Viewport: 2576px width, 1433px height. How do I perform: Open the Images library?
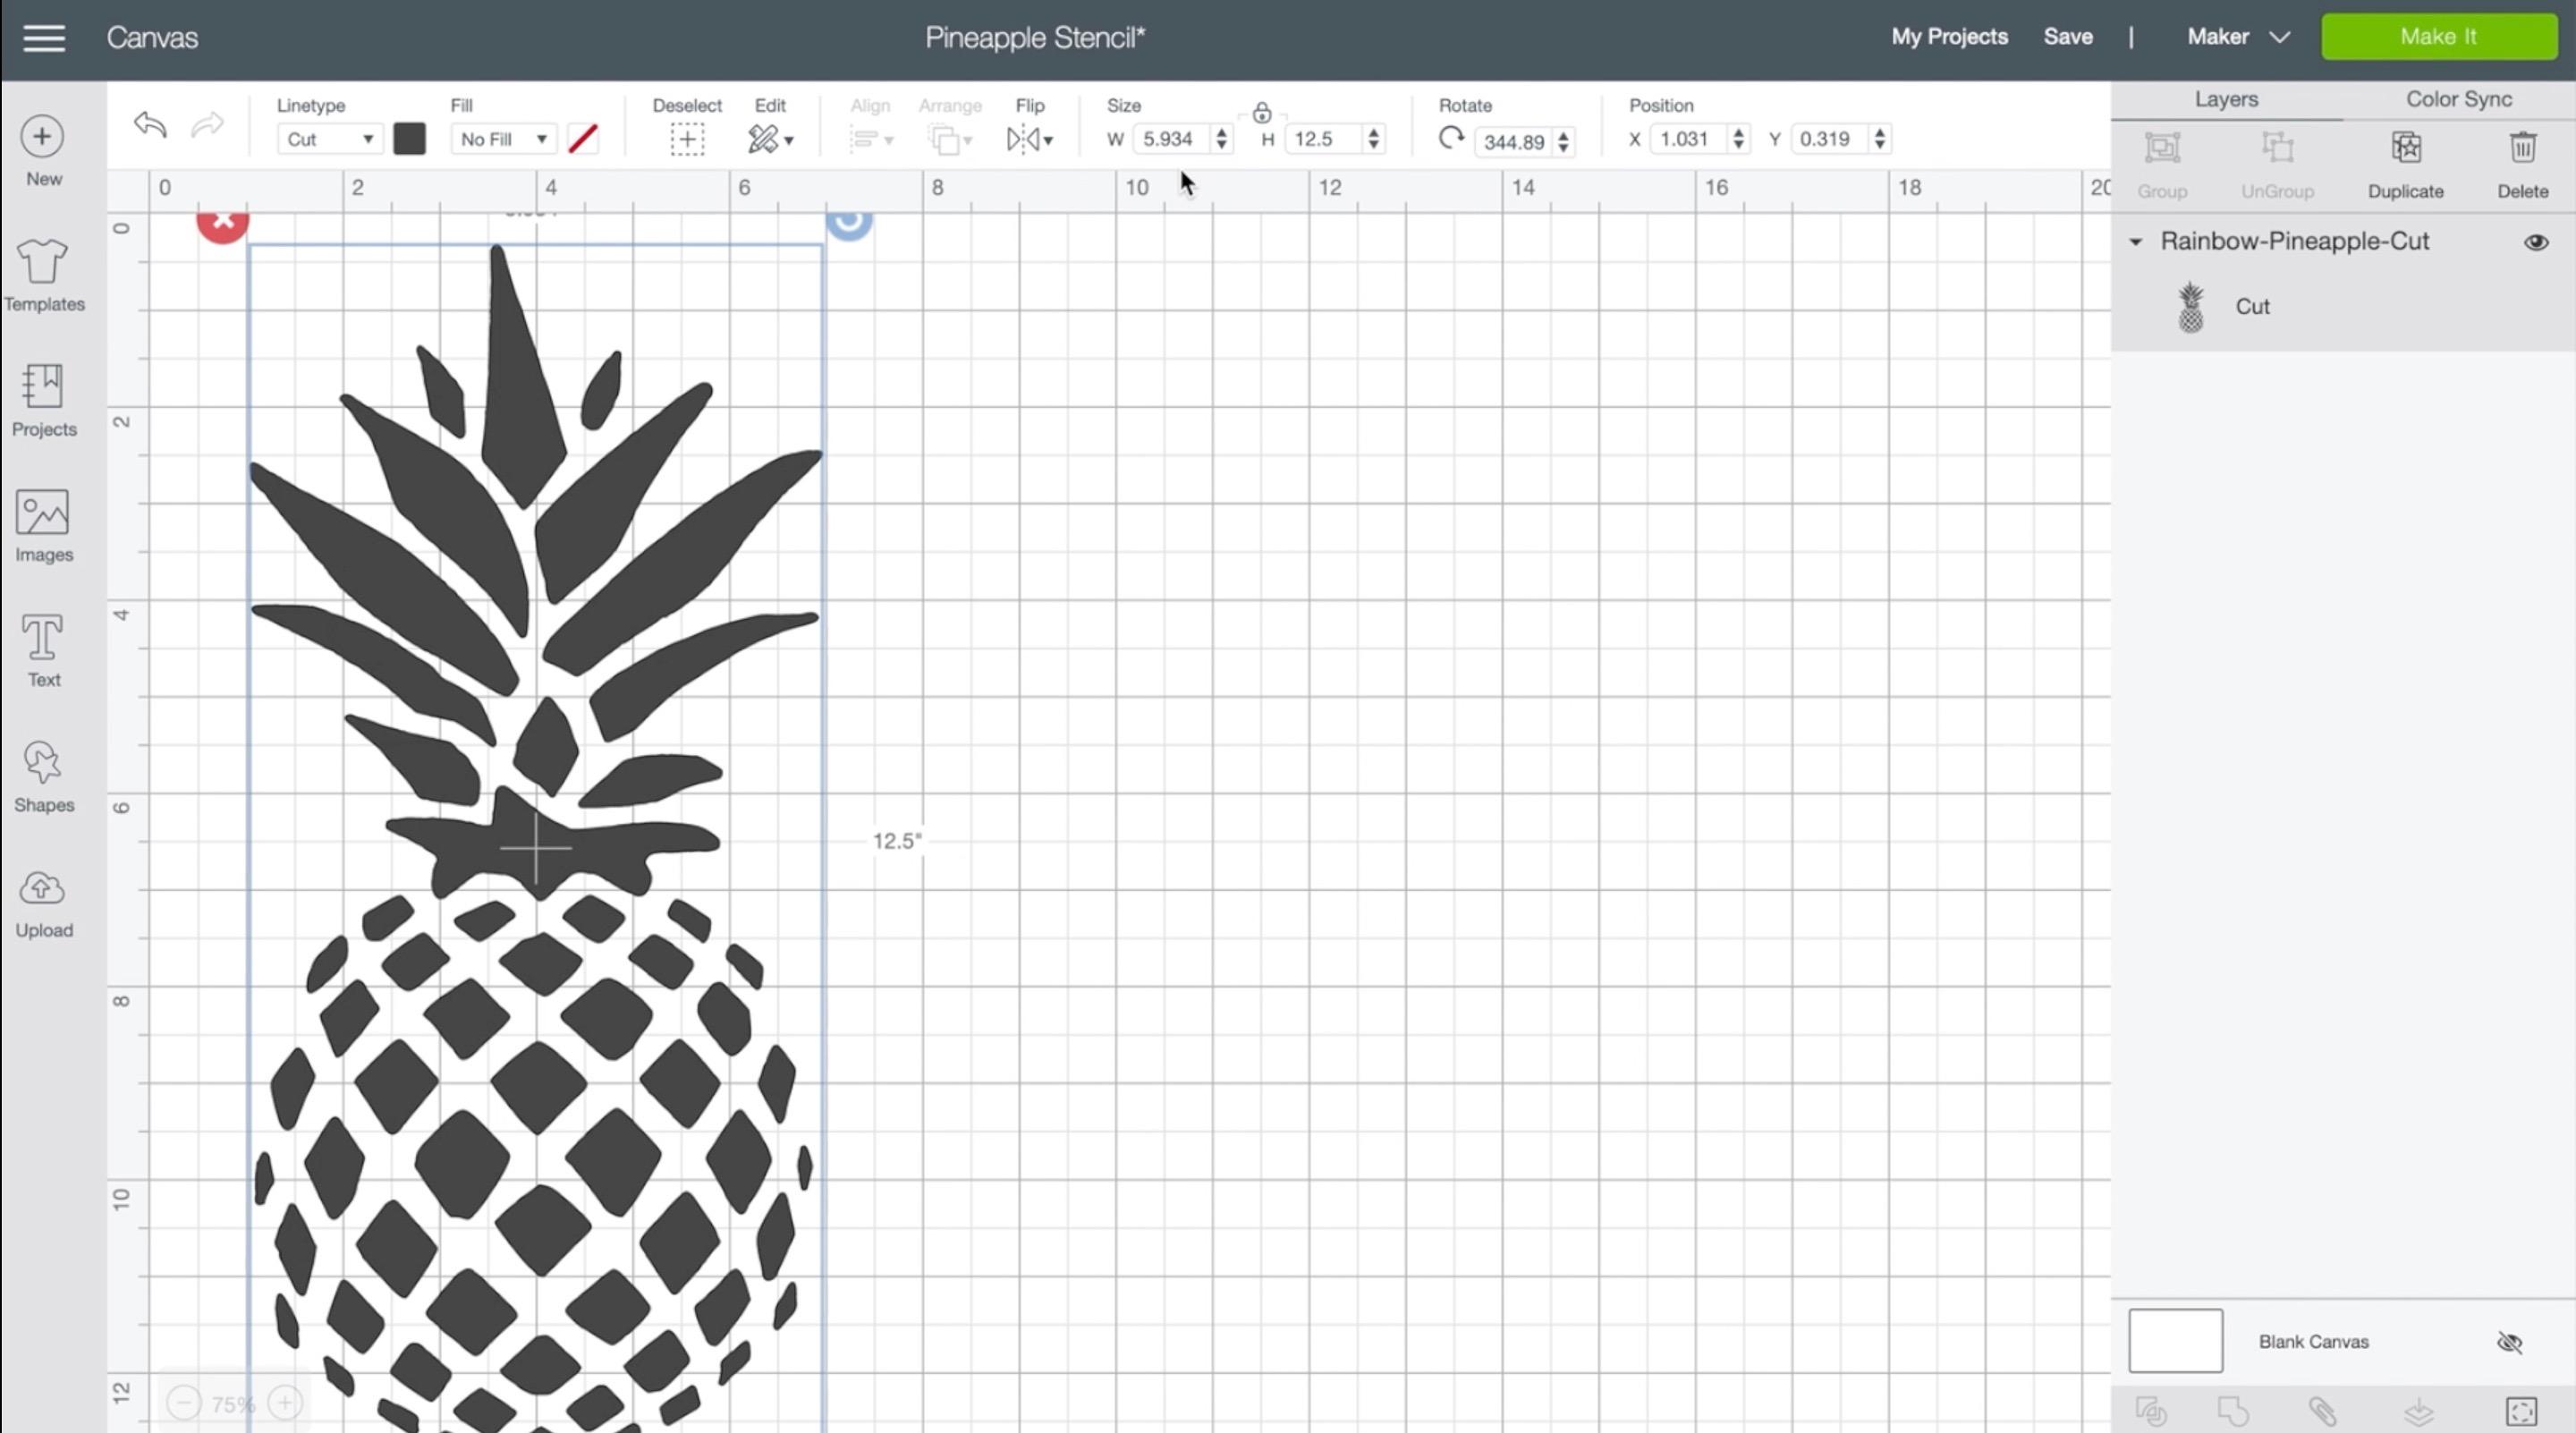click(x=43, y=525)
